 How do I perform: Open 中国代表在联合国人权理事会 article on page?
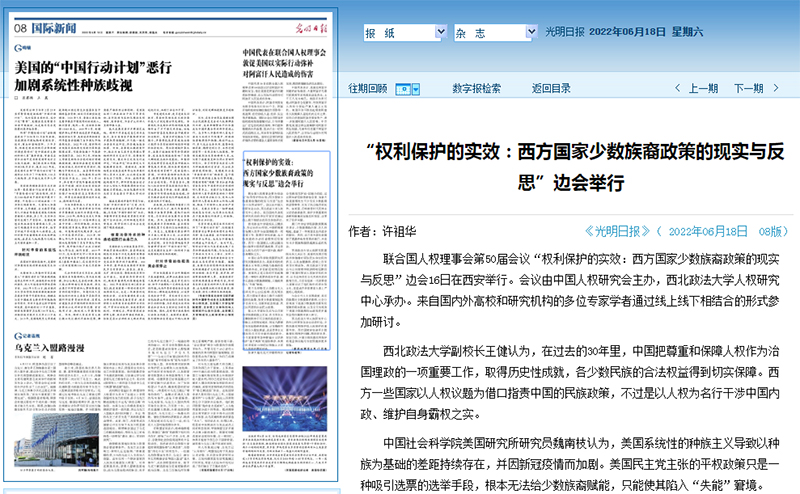[x=286, y=62]
